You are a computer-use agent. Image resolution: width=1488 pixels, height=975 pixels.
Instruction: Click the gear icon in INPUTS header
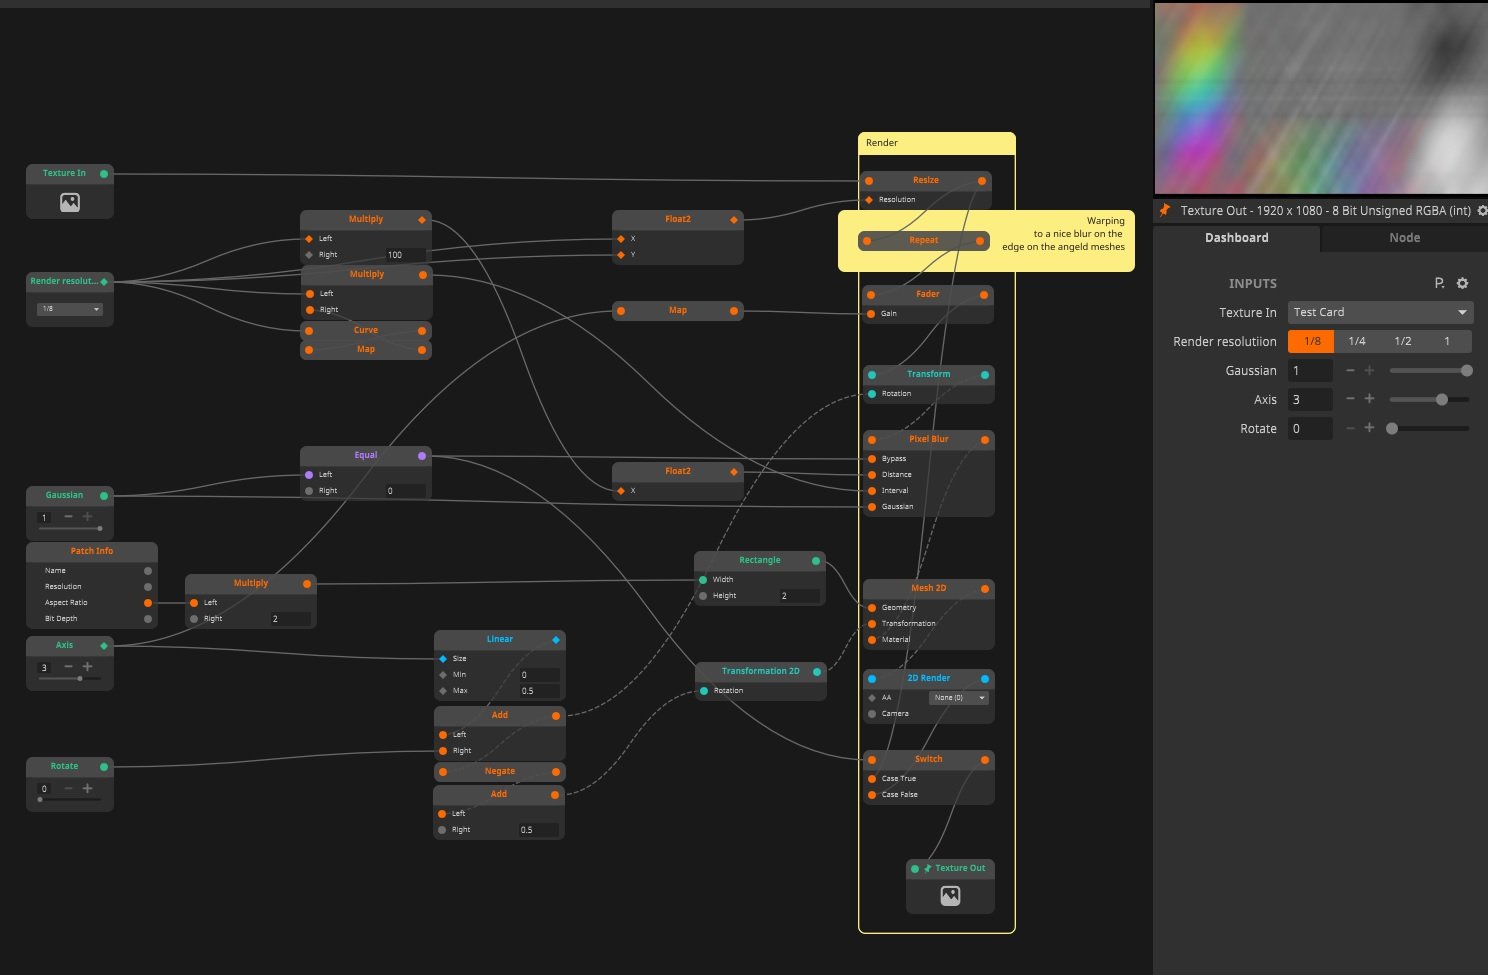coord(1462,283)
